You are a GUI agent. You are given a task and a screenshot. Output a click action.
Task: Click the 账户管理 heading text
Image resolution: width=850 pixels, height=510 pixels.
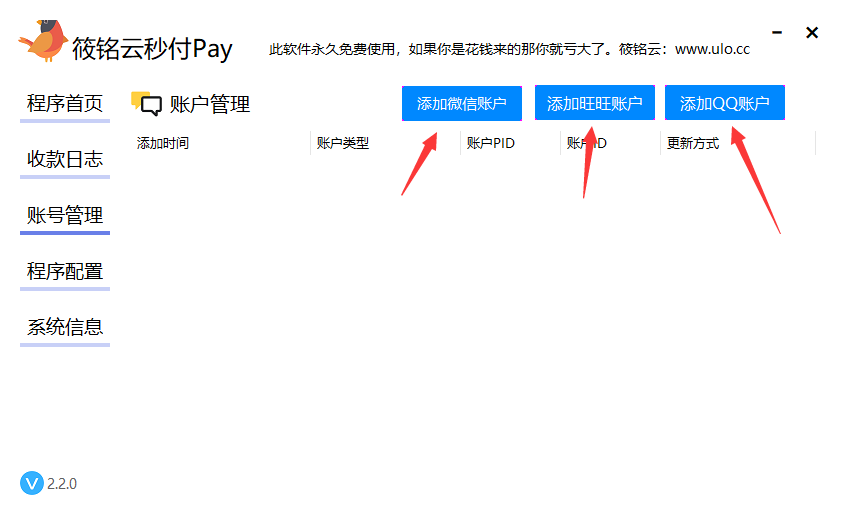(210, 104)
